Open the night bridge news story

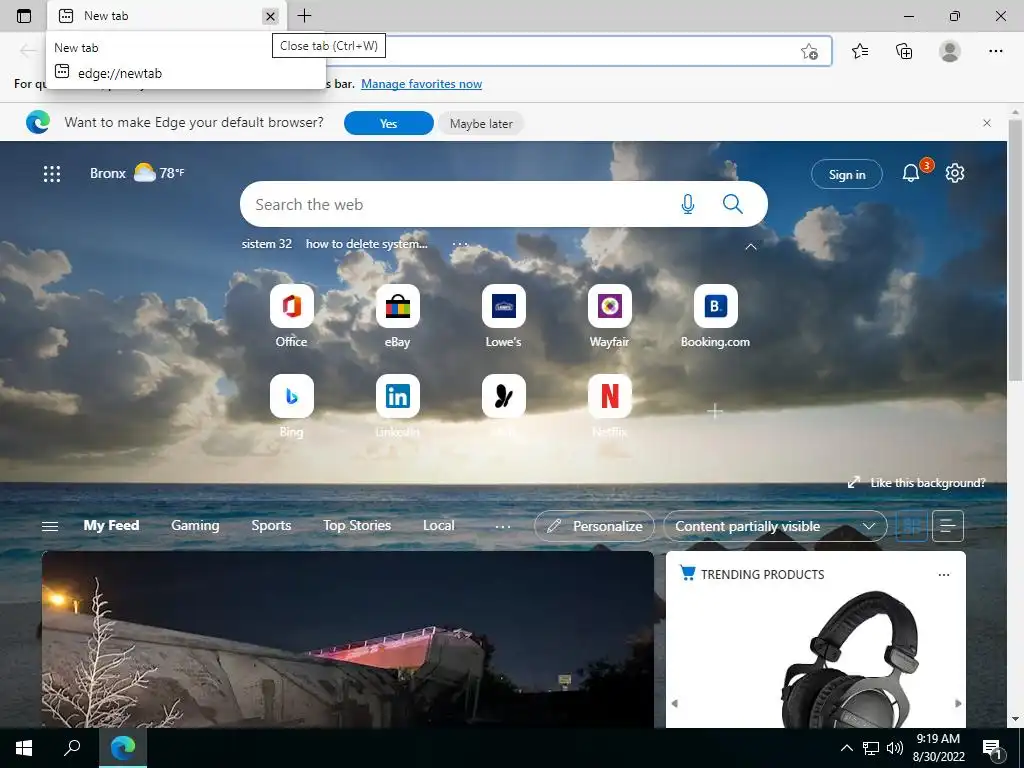point(347,640)
